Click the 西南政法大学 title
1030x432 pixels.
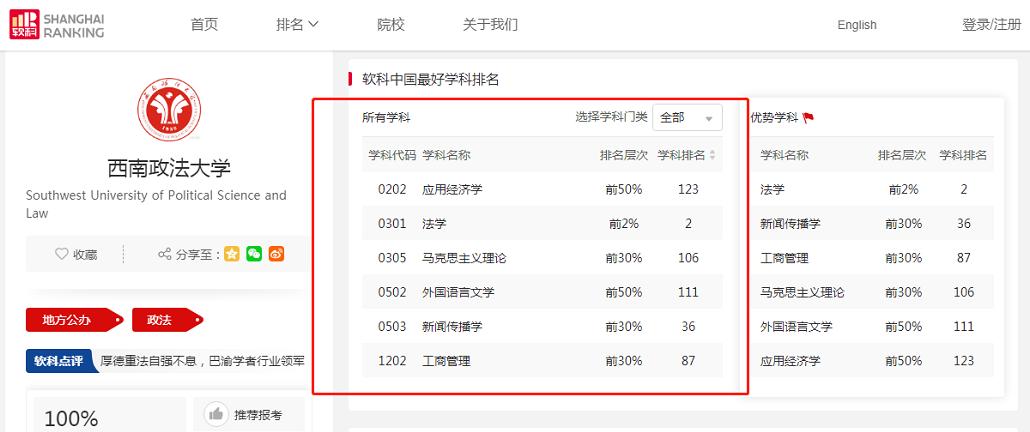tap(169, 169)
